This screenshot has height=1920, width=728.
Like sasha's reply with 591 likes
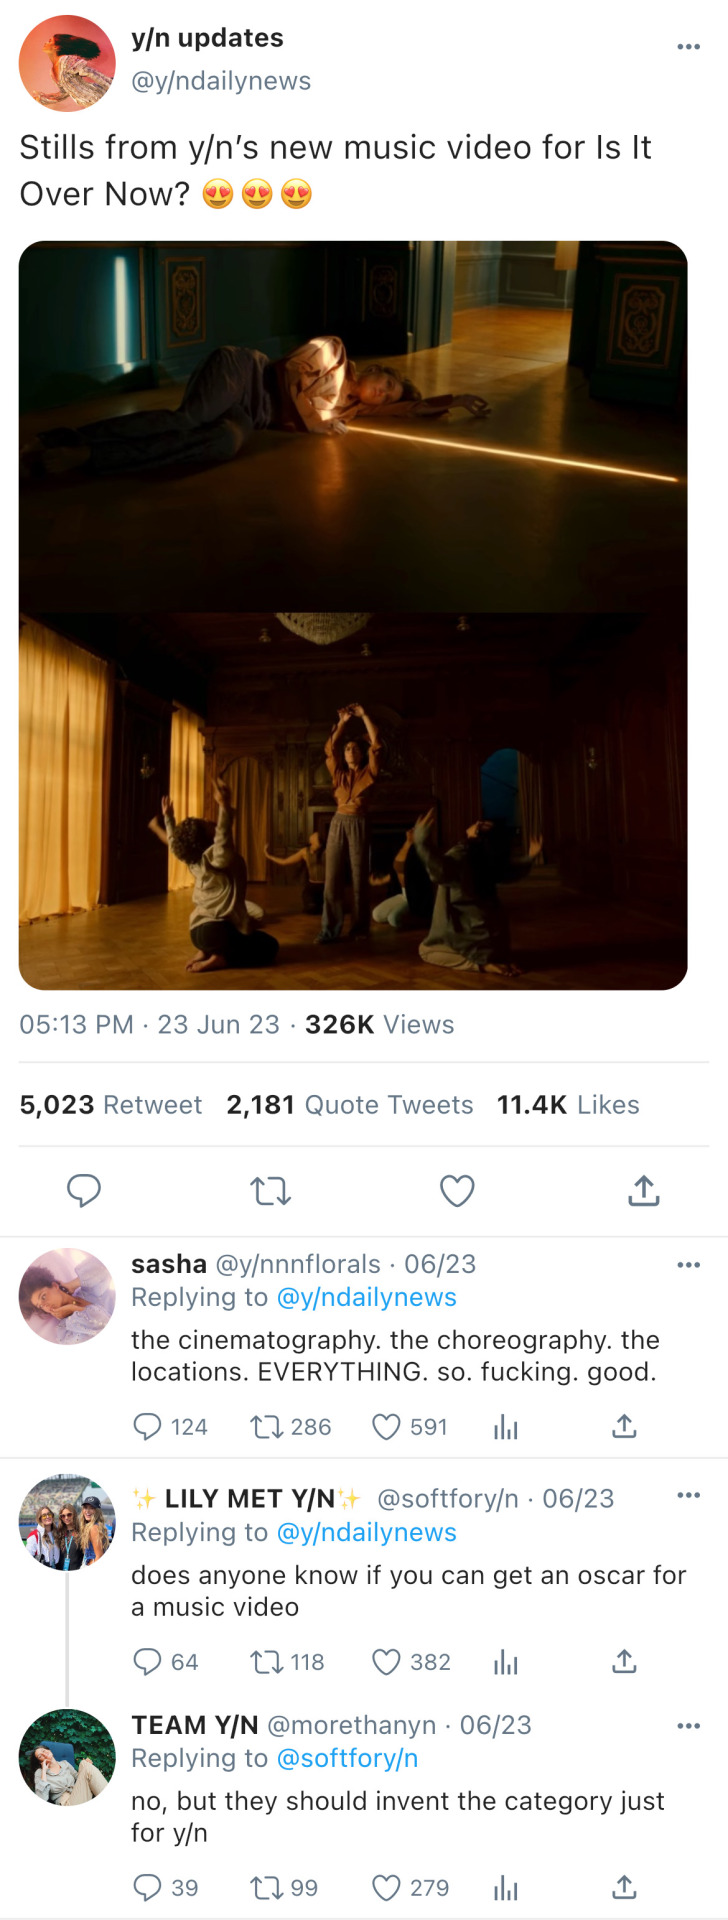(387, 1427)
